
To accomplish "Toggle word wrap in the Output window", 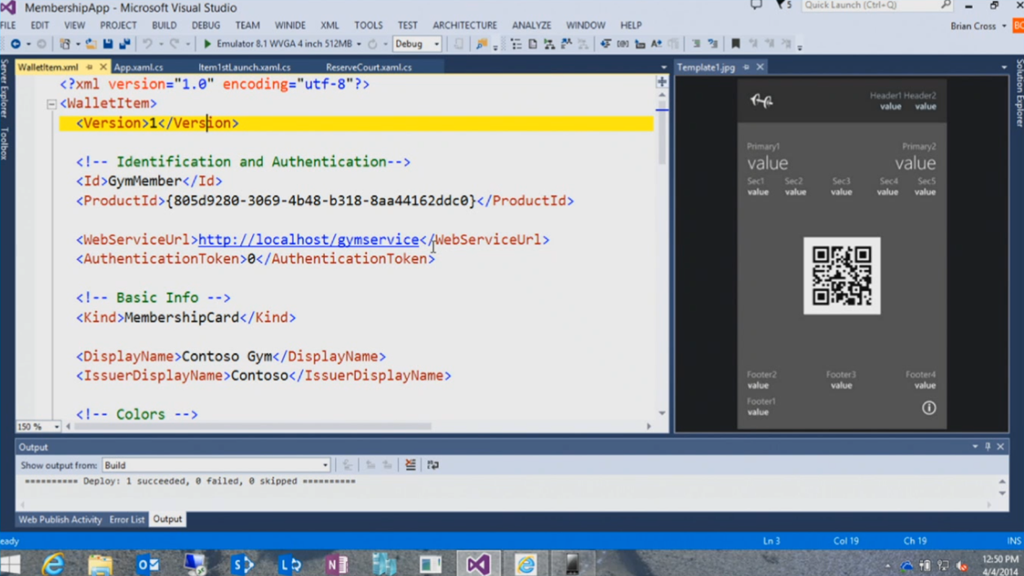I will click(x=433, y=465).
